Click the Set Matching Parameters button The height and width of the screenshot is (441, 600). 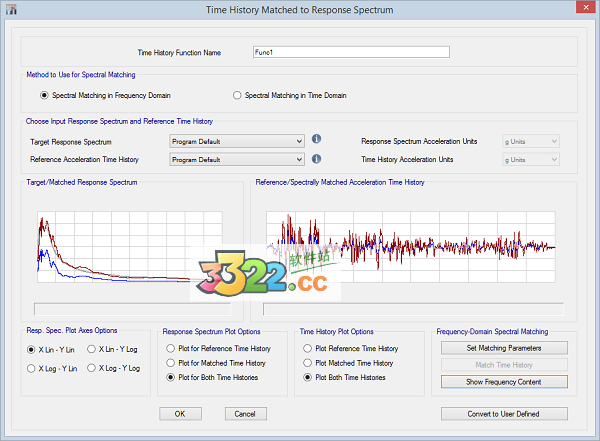tap(503, 348)
